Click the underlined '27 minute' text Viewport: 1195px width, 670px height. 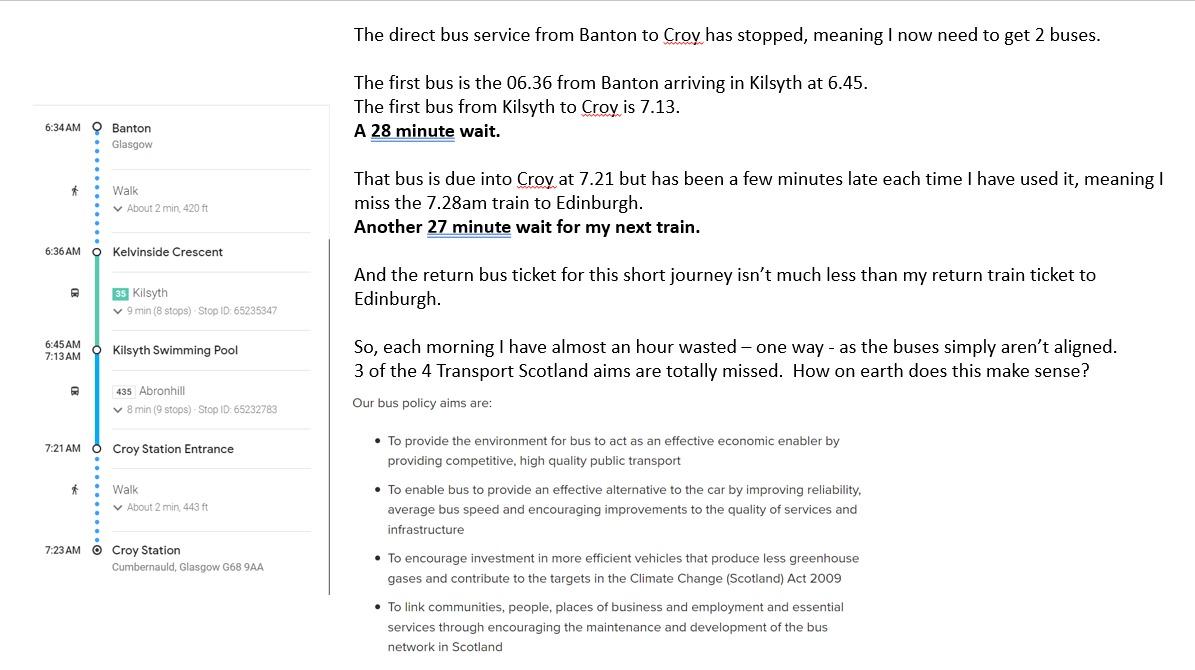[469, 227]
